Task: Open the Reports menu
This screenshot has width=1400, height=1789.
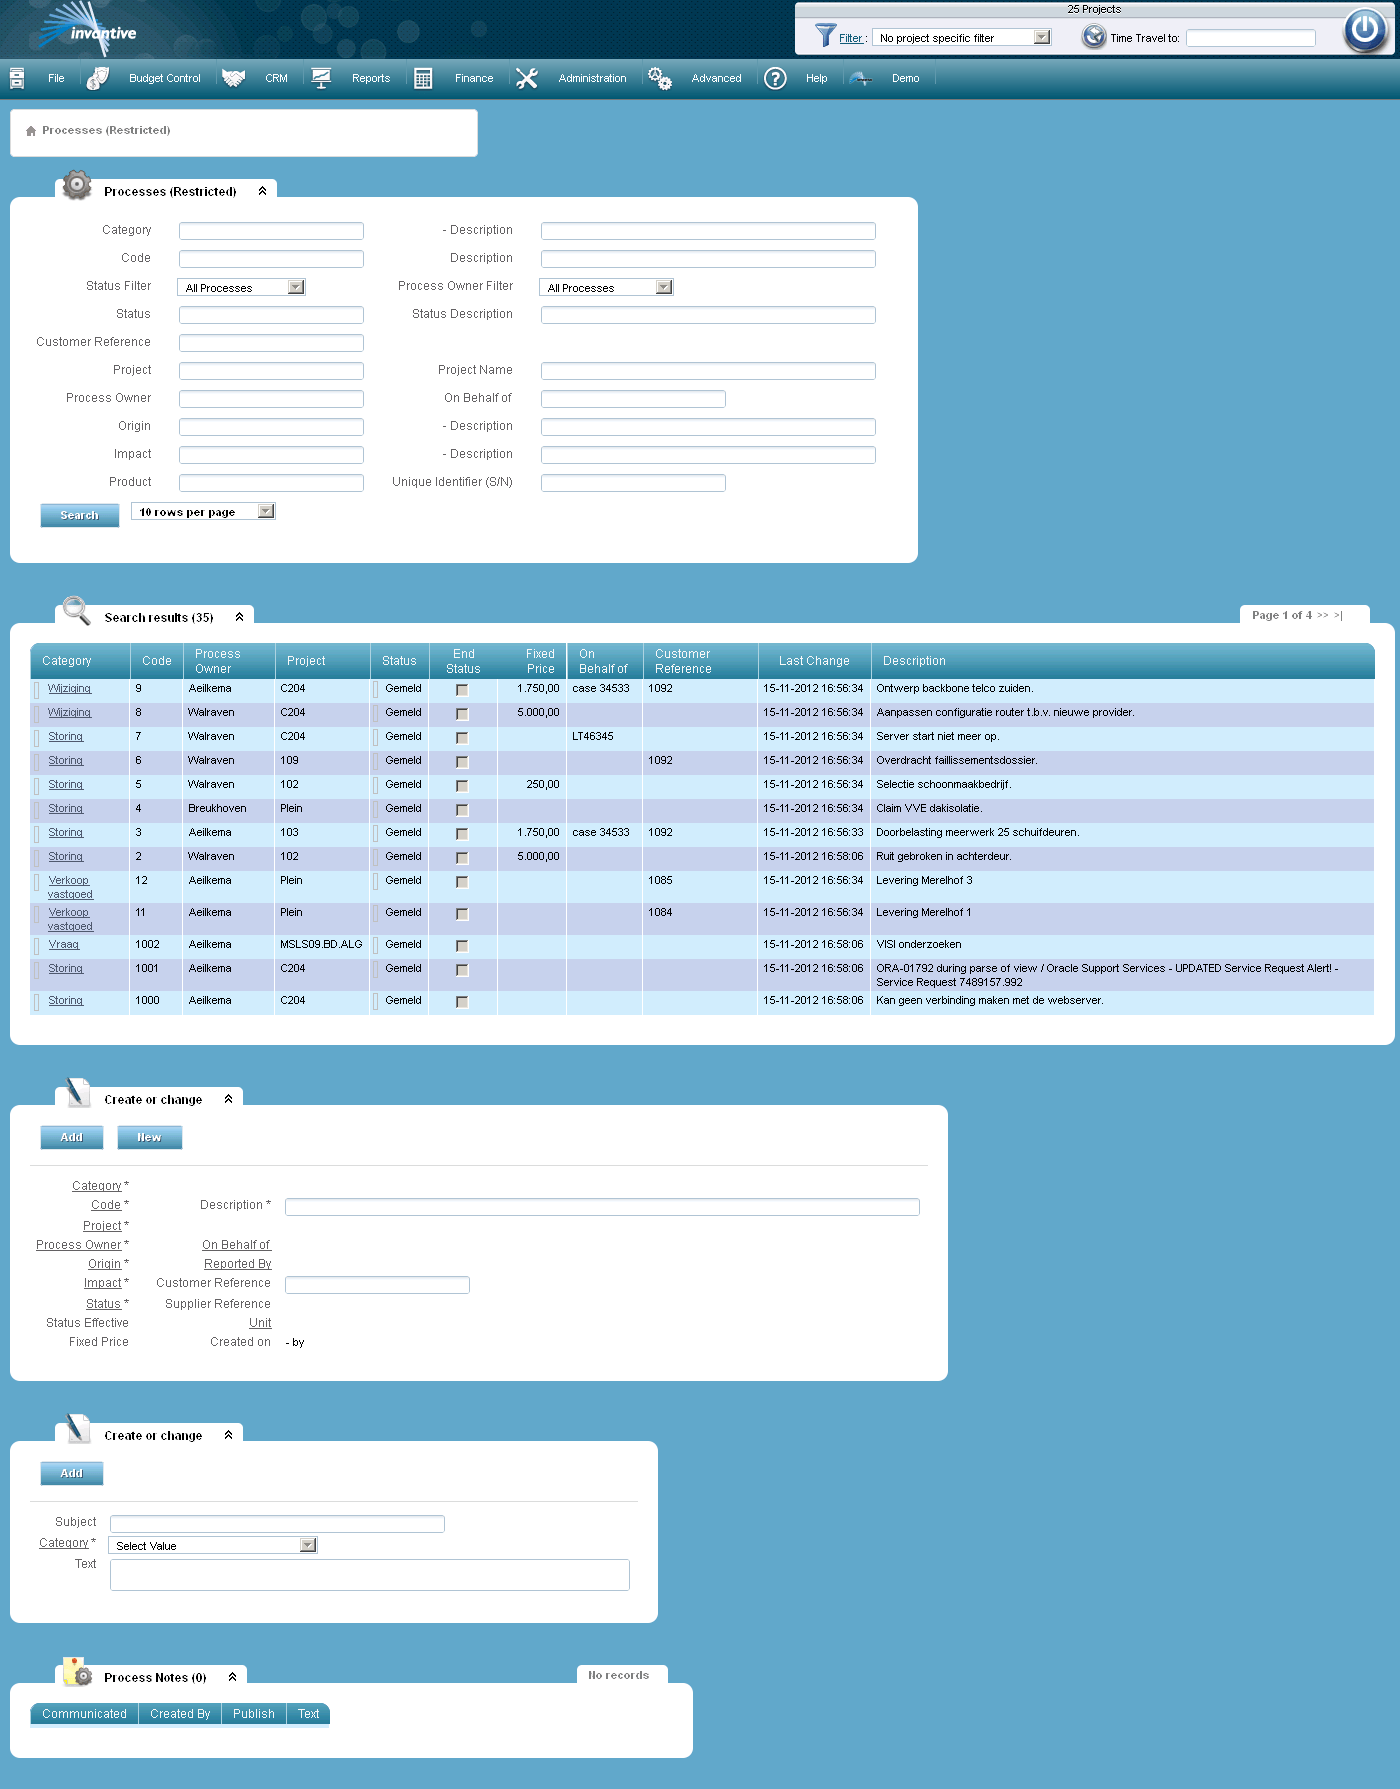Action: pyautogui.click(x=371, y=78)
